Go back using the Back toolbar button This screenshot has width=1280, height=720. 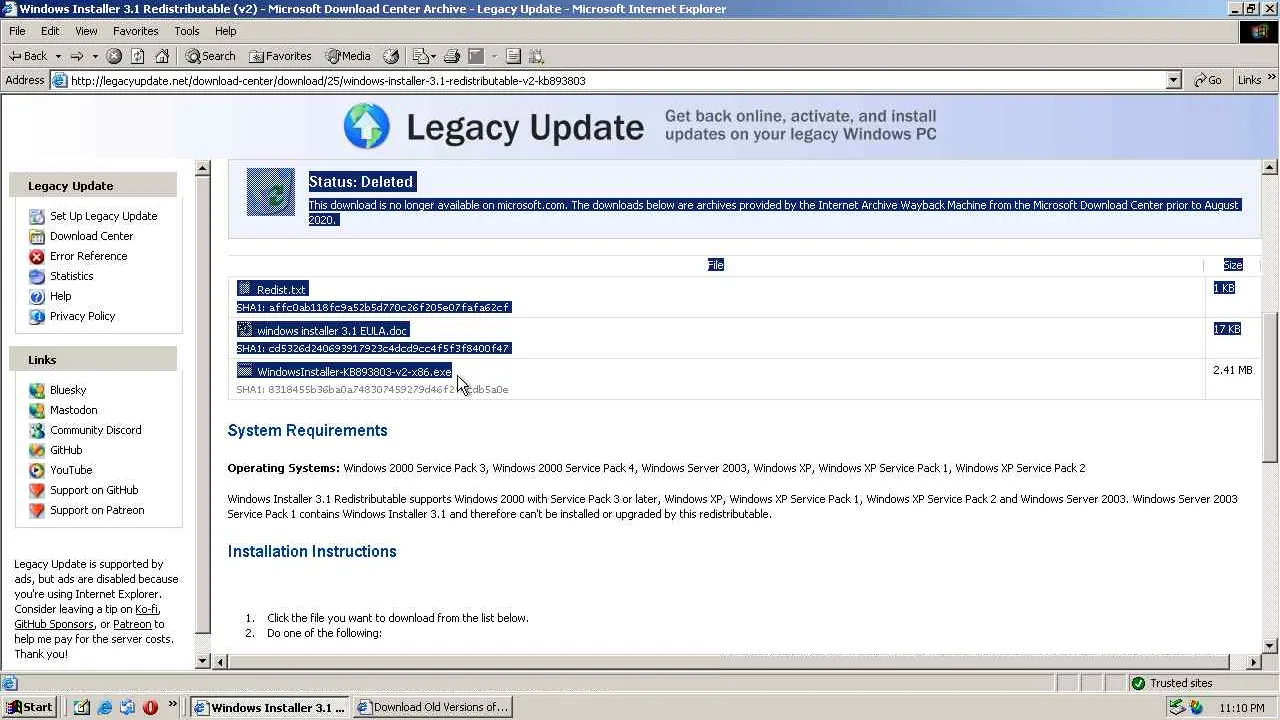click(x=27, y=56)
